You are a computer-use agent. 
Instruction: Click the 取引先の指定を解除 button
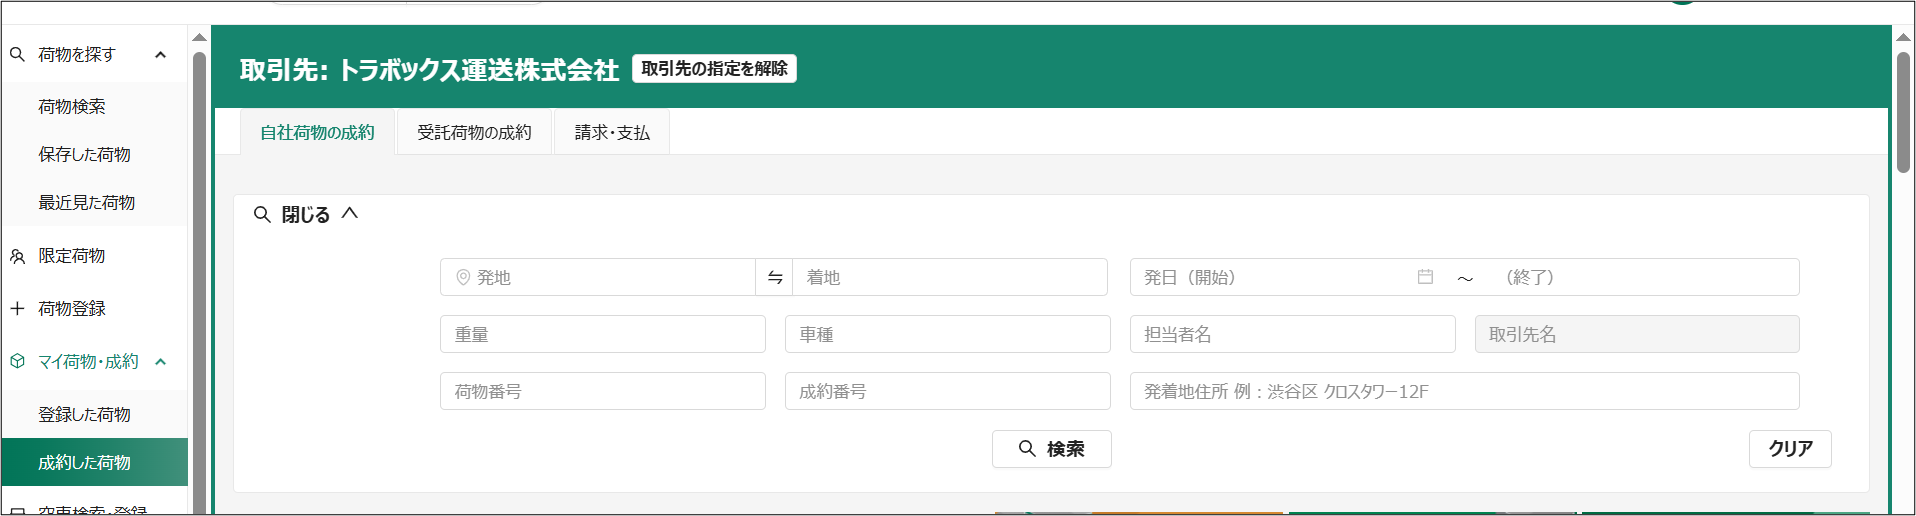714,69
